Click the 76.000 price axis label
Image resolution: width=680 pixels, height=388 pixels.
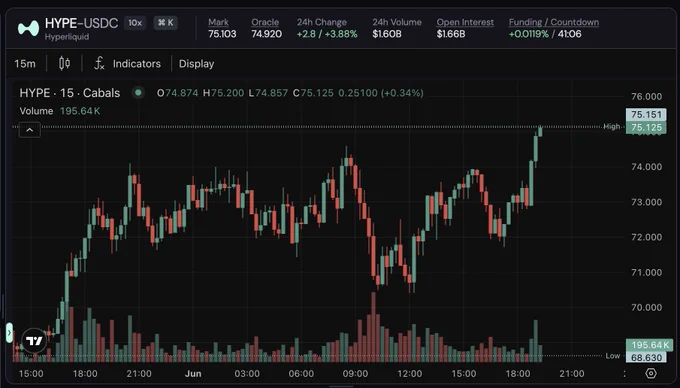pos(647,97)
